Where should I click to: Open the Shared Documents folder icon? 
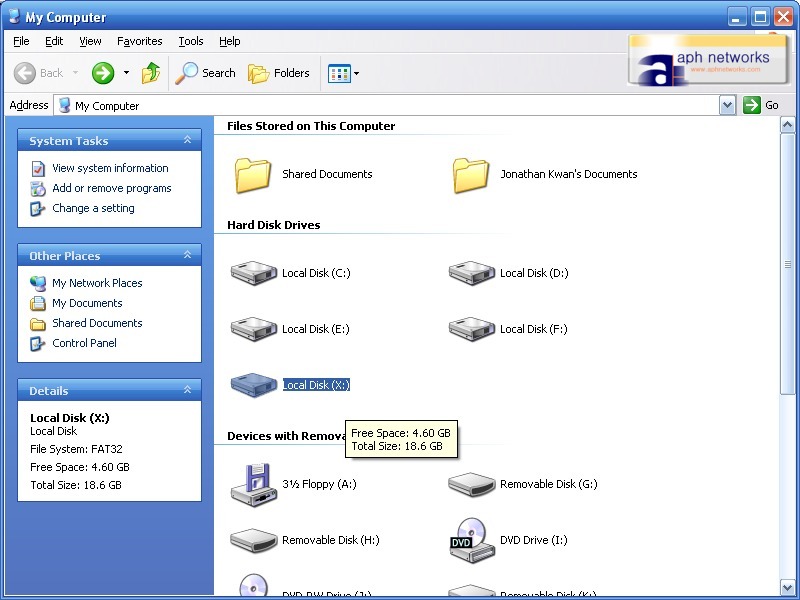(254, 174)
